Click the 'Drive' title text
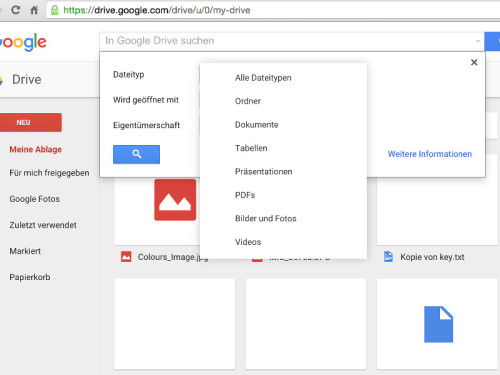 (x=27, y=80)
